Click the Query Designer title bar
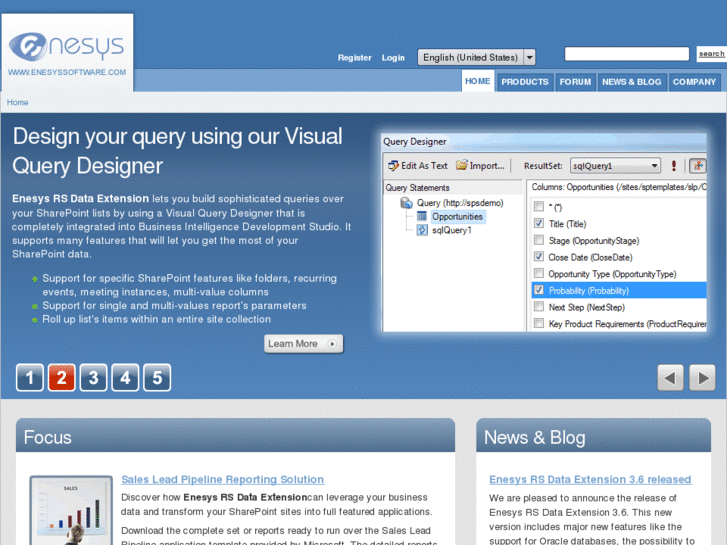 click(x=544, y=141)
